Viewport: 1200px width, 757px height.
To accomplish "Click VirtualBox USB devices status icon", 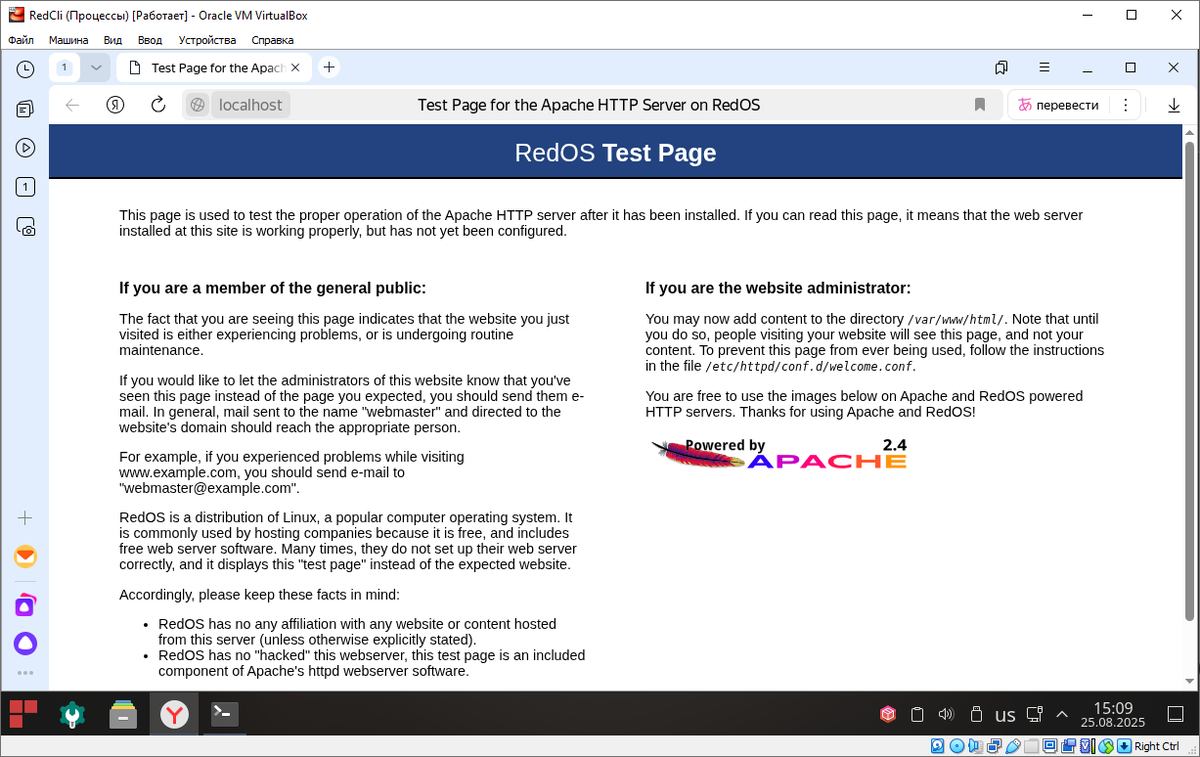I will point(1013,746).
